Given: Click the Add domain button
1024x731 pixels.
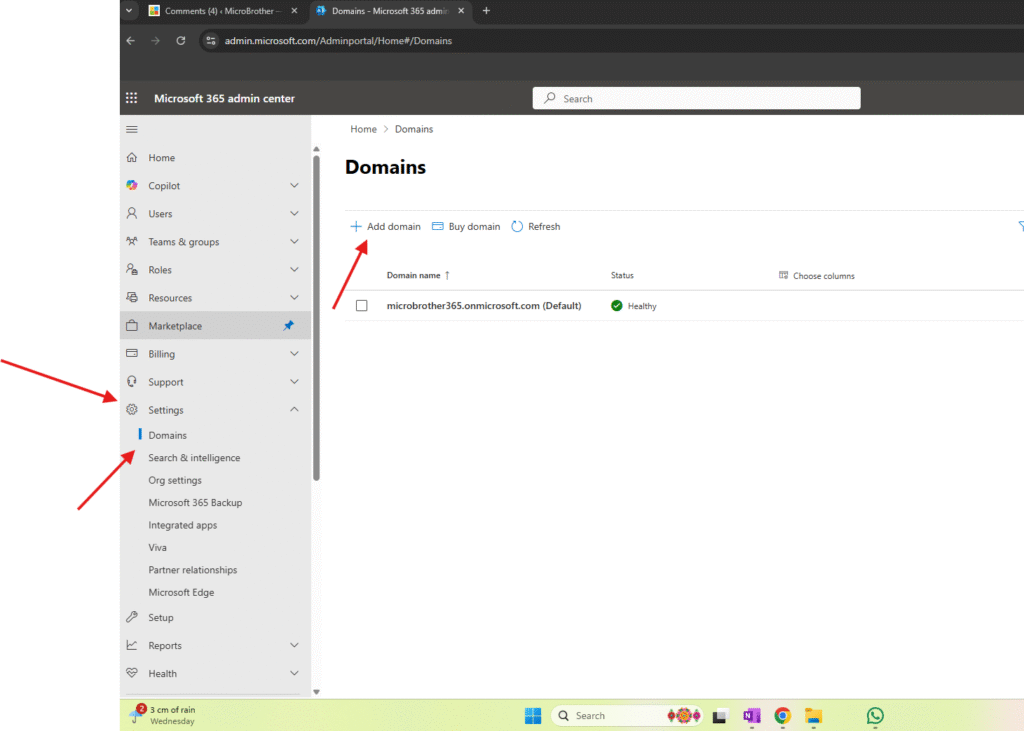Looking at the screenshot, I should click(385, 227).
